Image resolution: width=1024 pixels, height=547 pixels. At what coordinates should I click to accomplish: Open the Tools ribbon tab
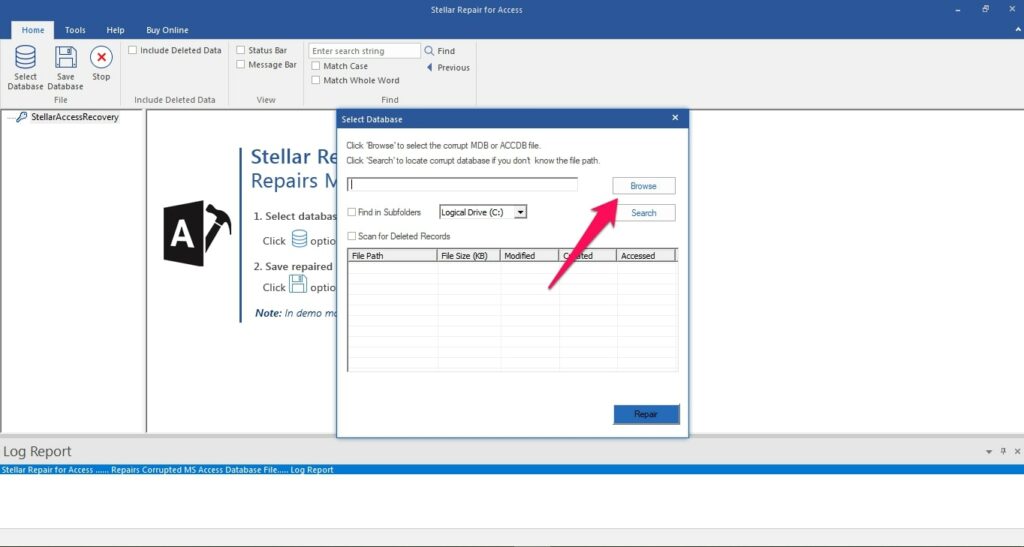tap(75, 30)
